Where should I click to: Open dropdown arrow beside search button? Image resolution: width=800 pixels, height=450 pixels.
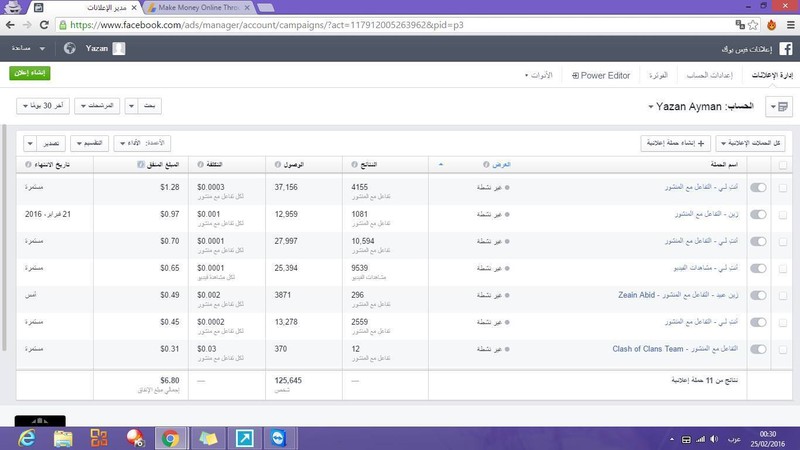131,106
